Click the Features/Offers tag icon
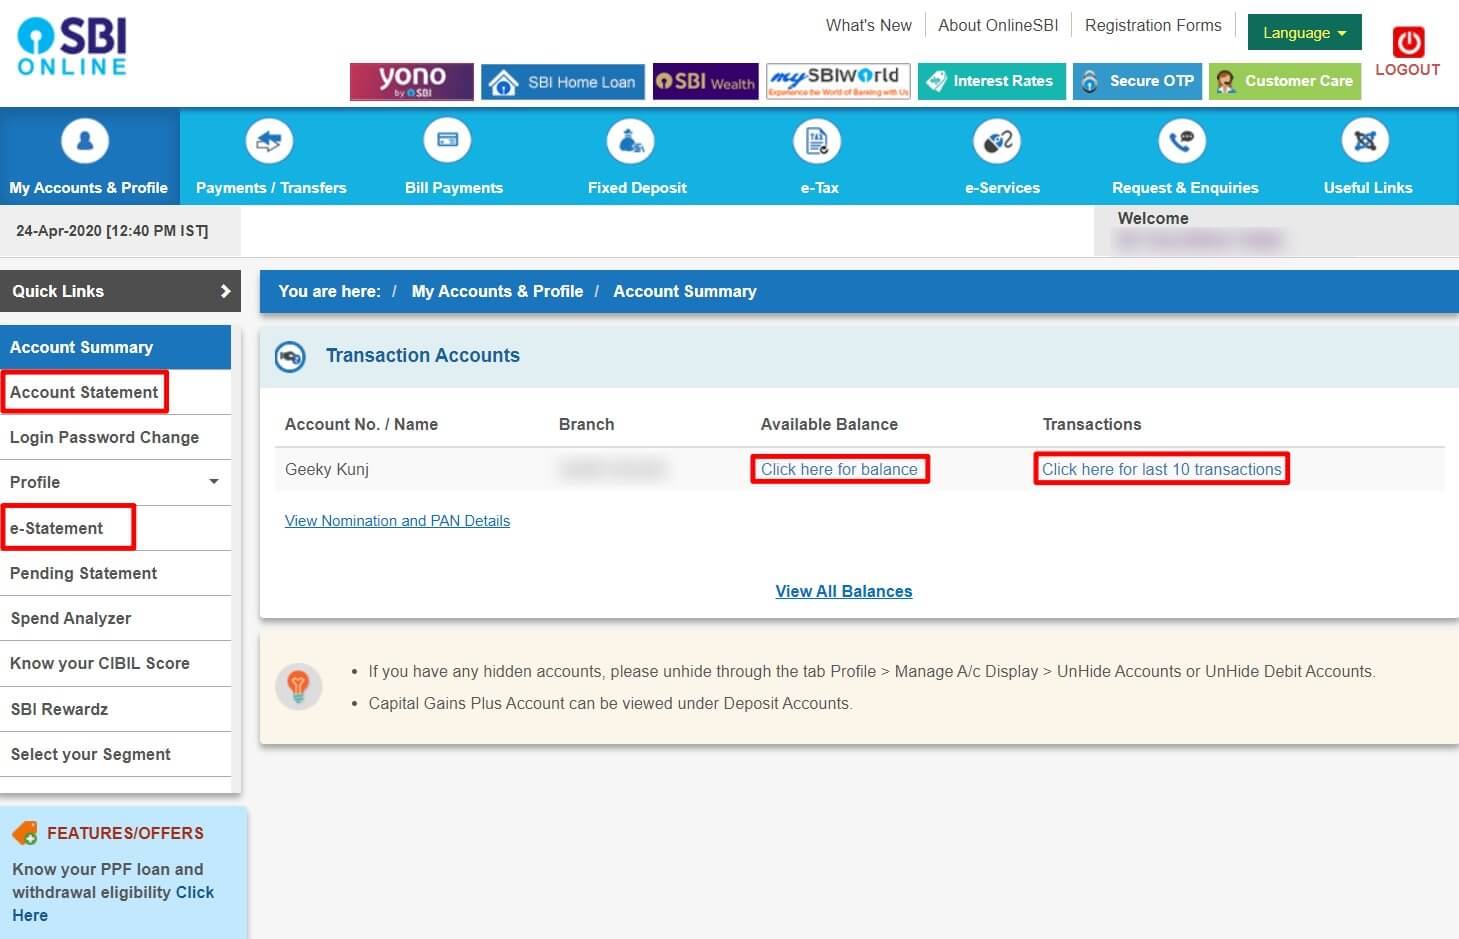This screenshot has height=939, width=1459. 25,833
